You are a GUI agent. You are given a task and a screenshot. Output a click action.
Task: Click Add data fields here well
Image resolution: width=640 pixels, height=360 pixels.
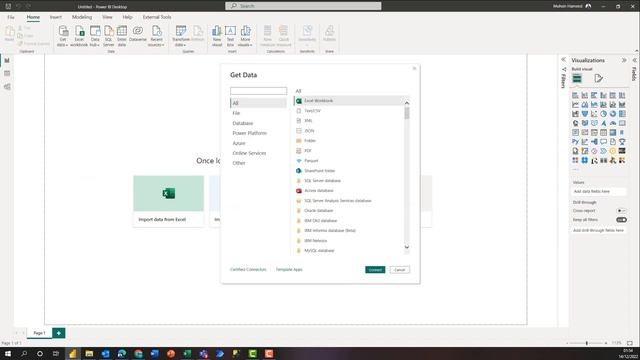[598, 191]
